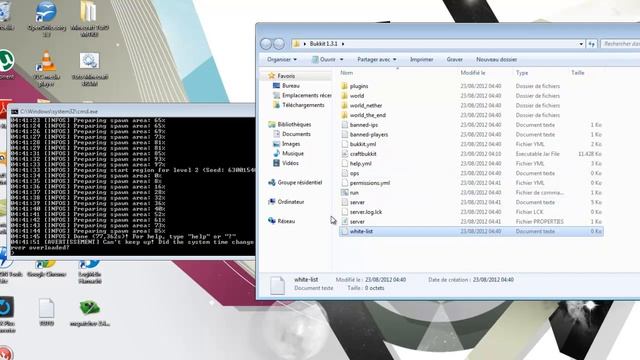
Task: Click the Bukkit 1.3.1 breadcrumb in address bar
Action: coord(323,44)
